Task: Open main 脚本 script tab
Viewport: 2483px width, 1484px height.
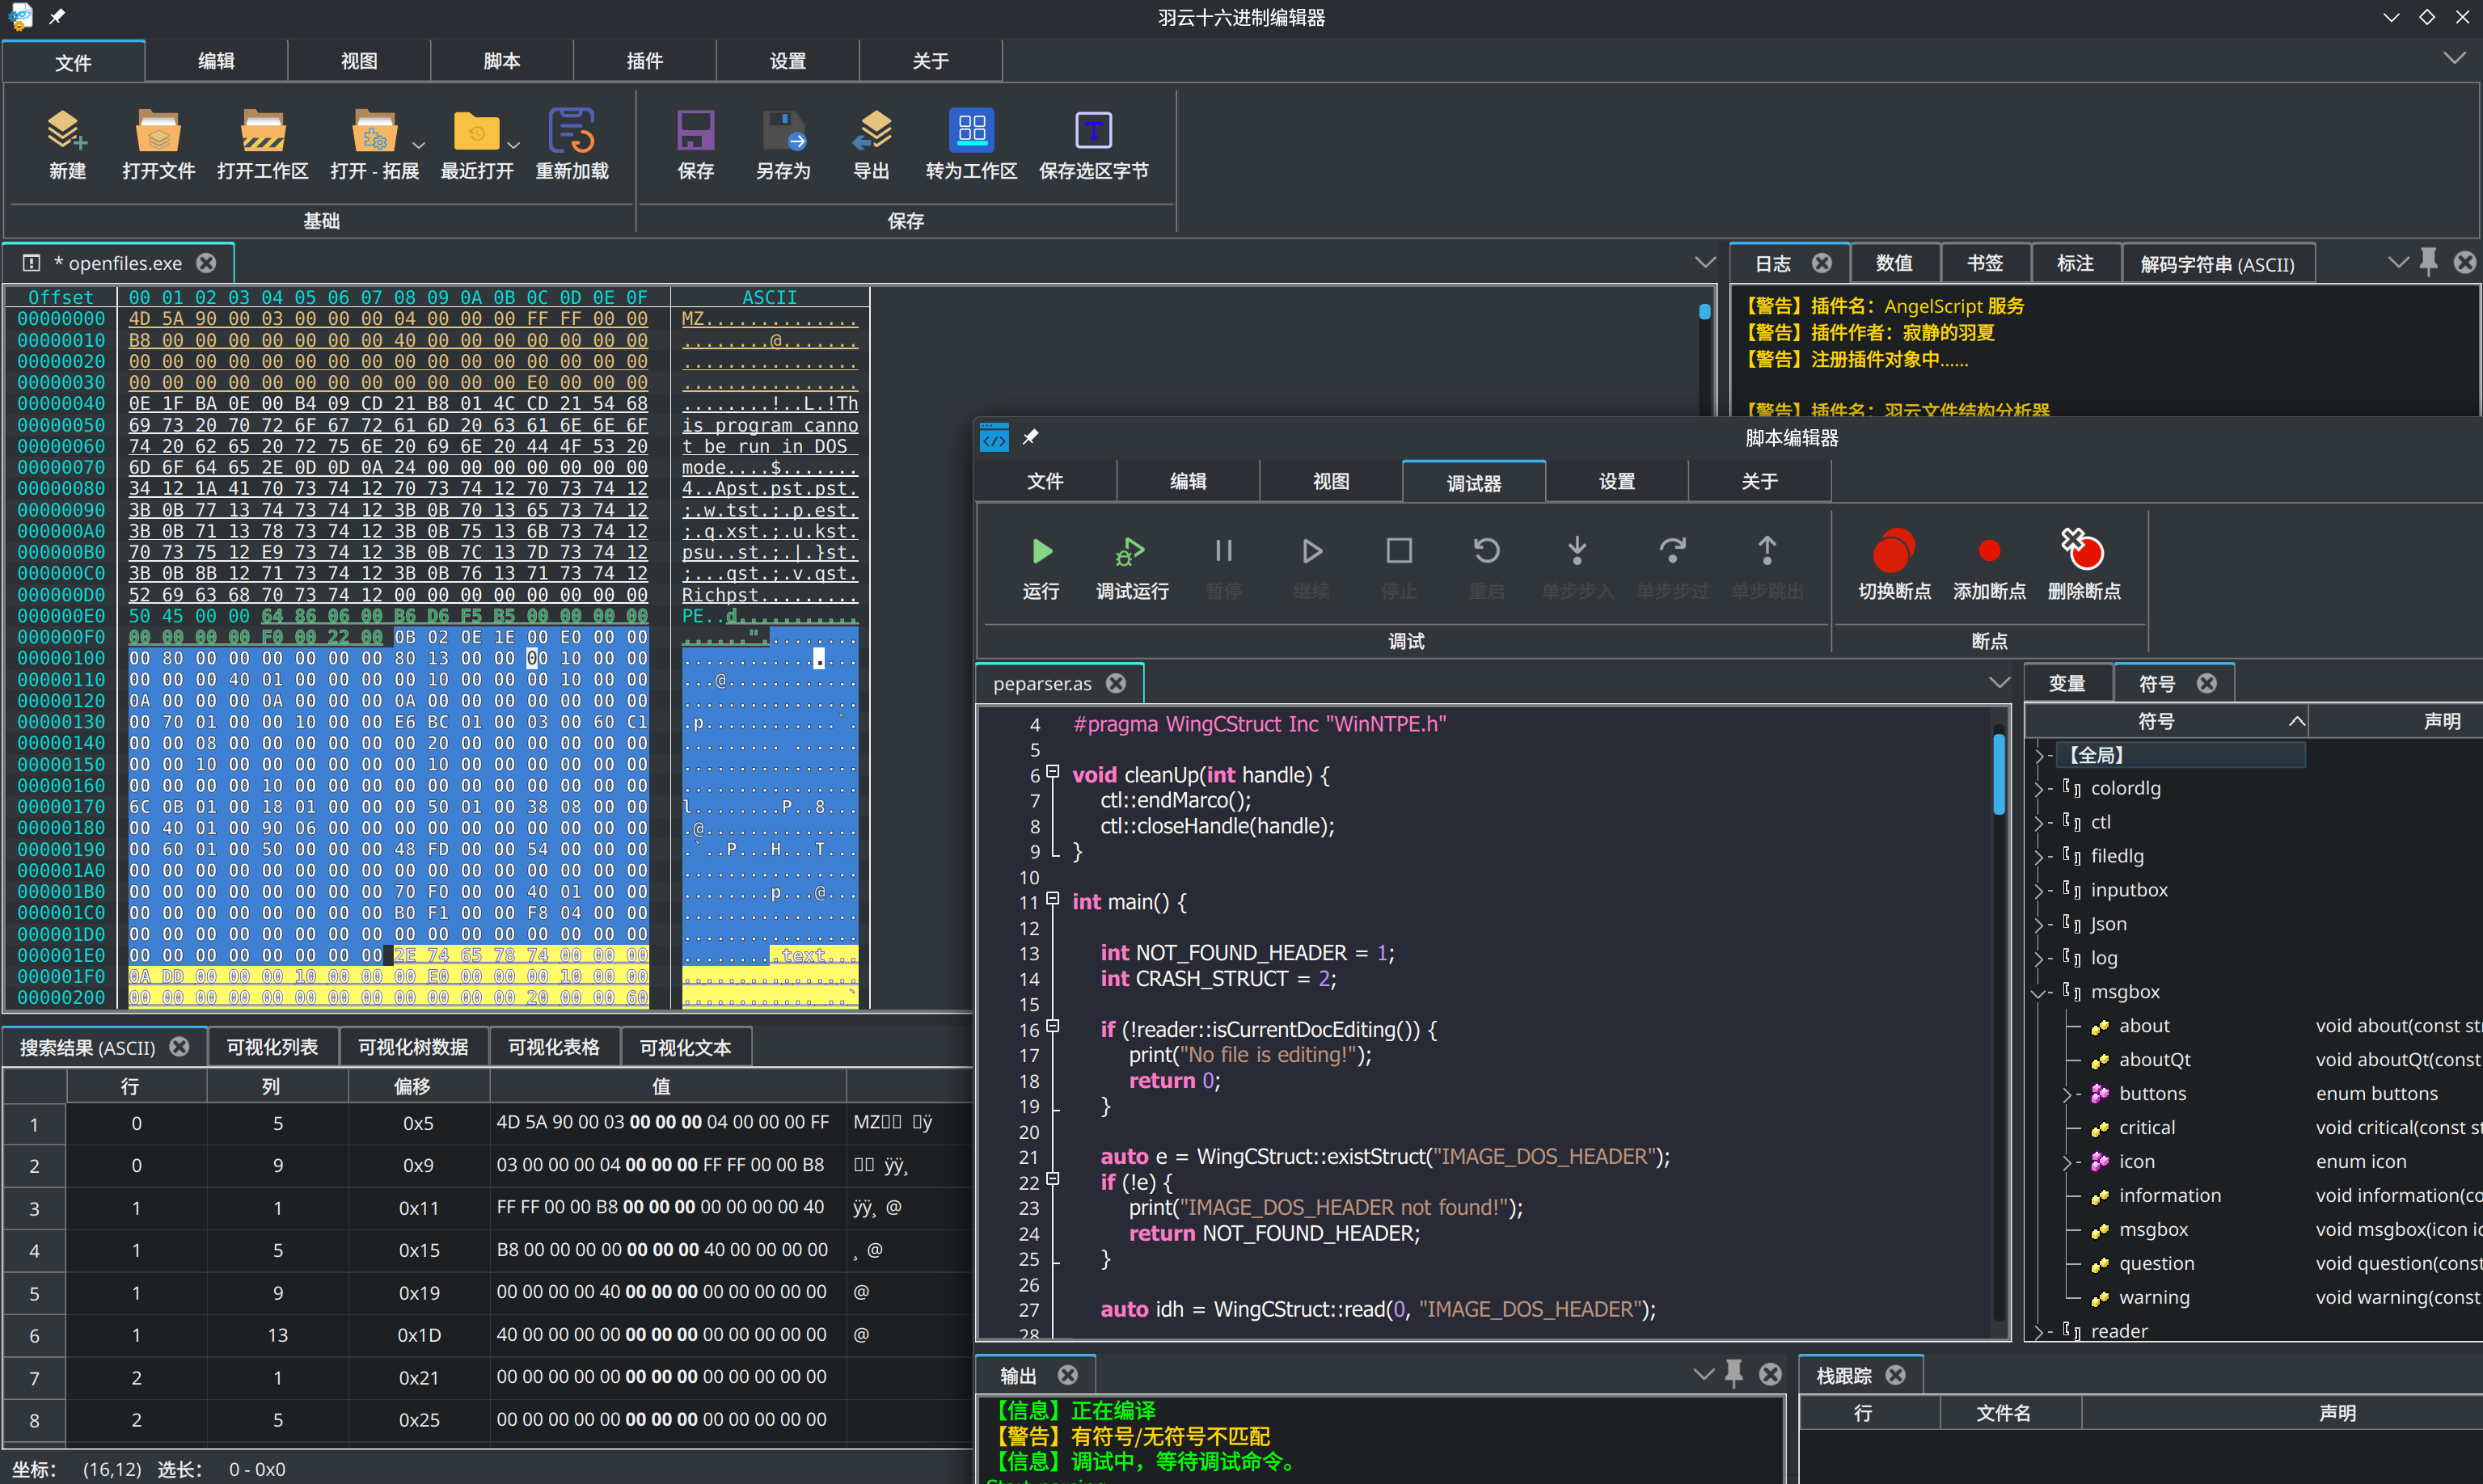Action: click(502, 61)
